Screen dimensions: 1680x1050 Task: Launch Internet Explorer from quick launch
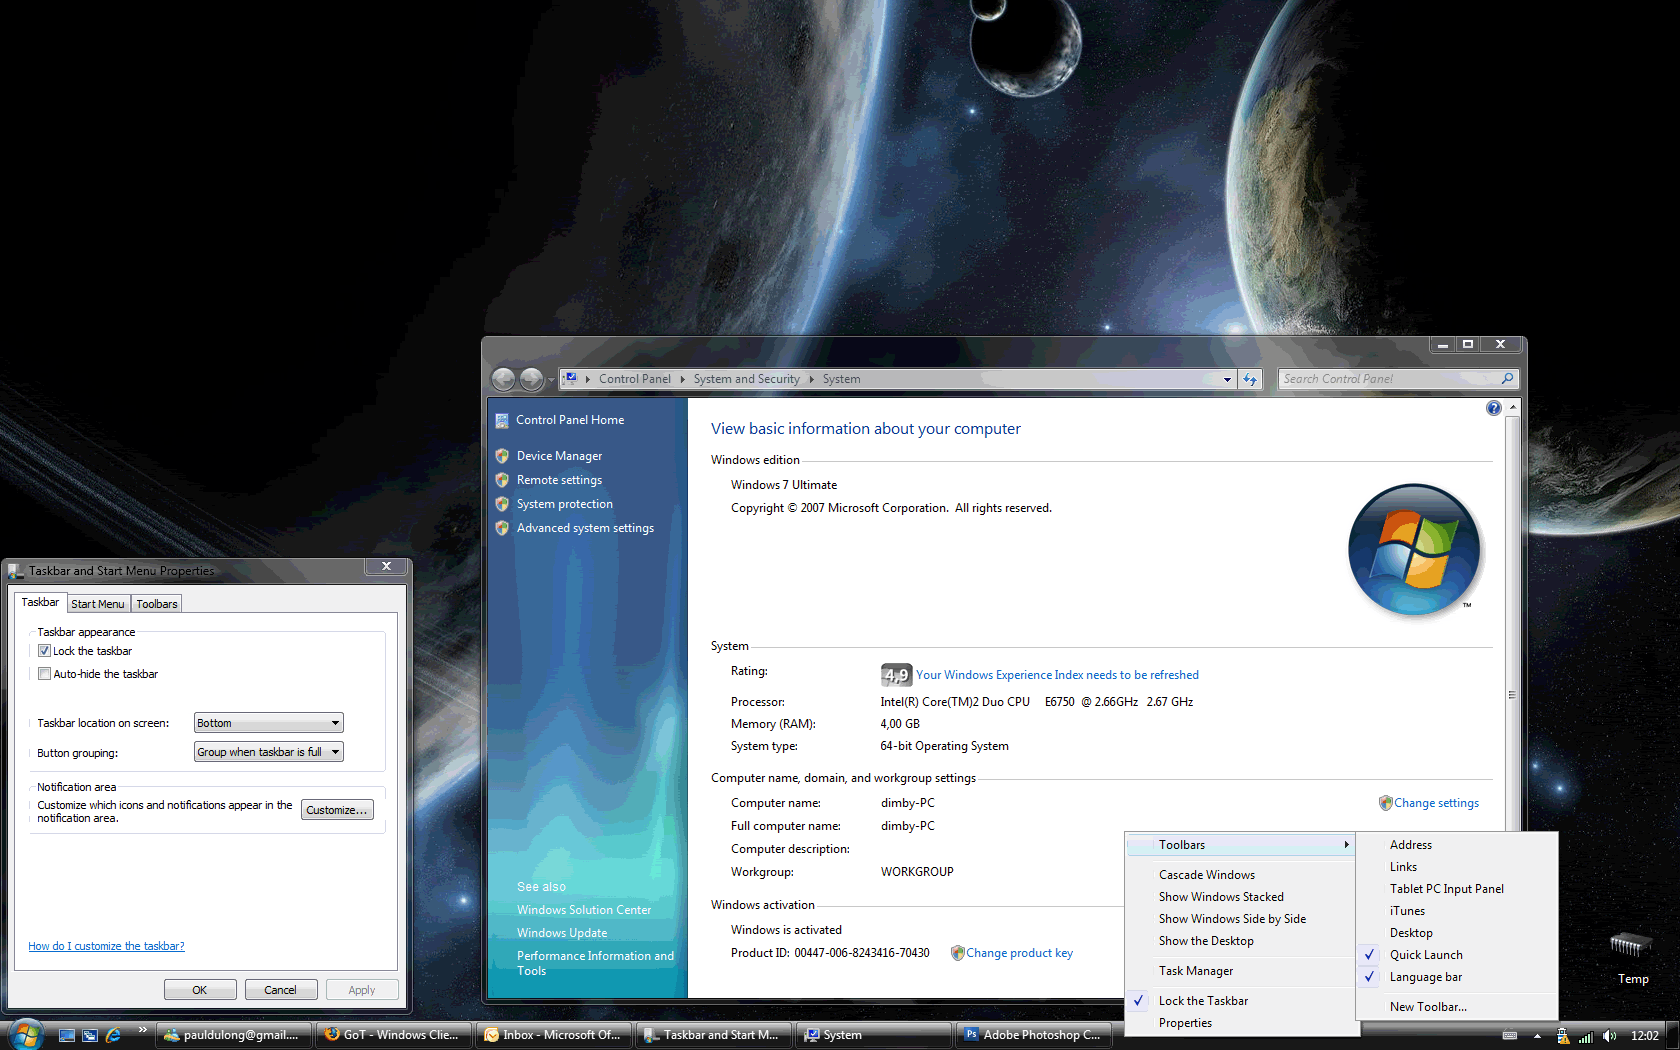113,1035
